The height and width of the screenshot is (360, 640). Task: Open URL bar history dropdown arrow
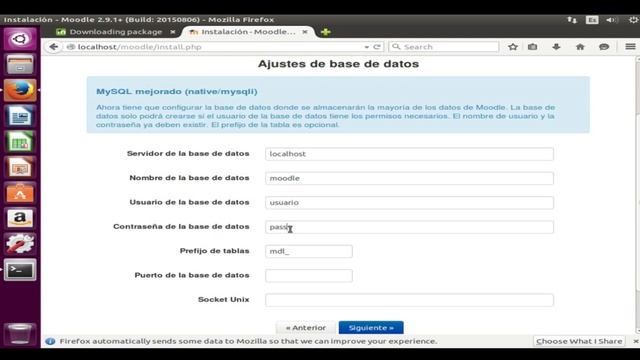pyautogui.click(x=367, y=47)
